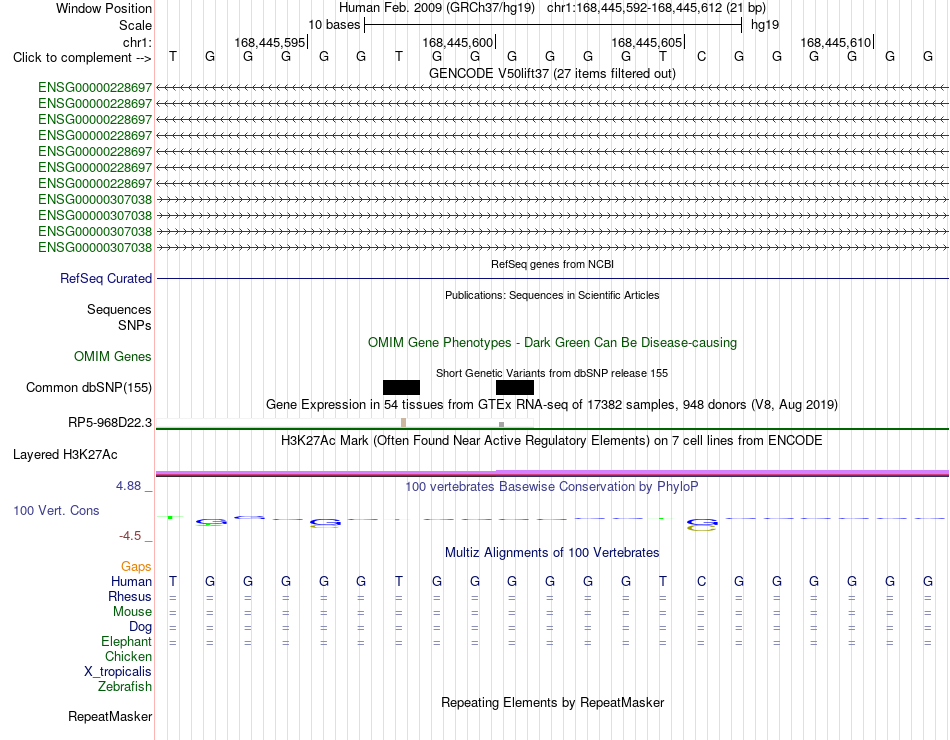Screen dimensions: 950x740
Task: Click the Rhesus species label
Action: pos(130,597)
